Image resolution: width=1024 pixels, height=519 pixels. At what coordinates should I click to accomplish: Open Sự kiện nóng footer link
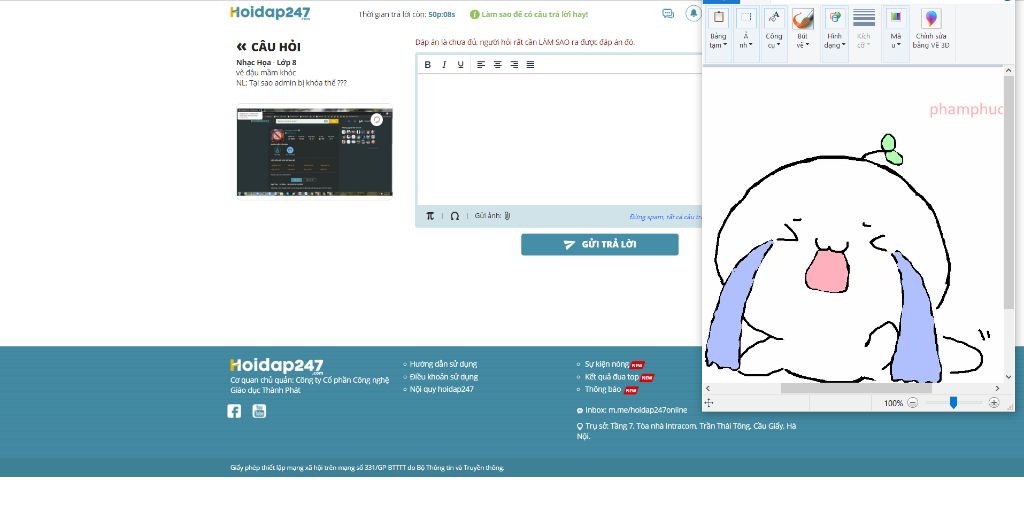pos(607,364)
